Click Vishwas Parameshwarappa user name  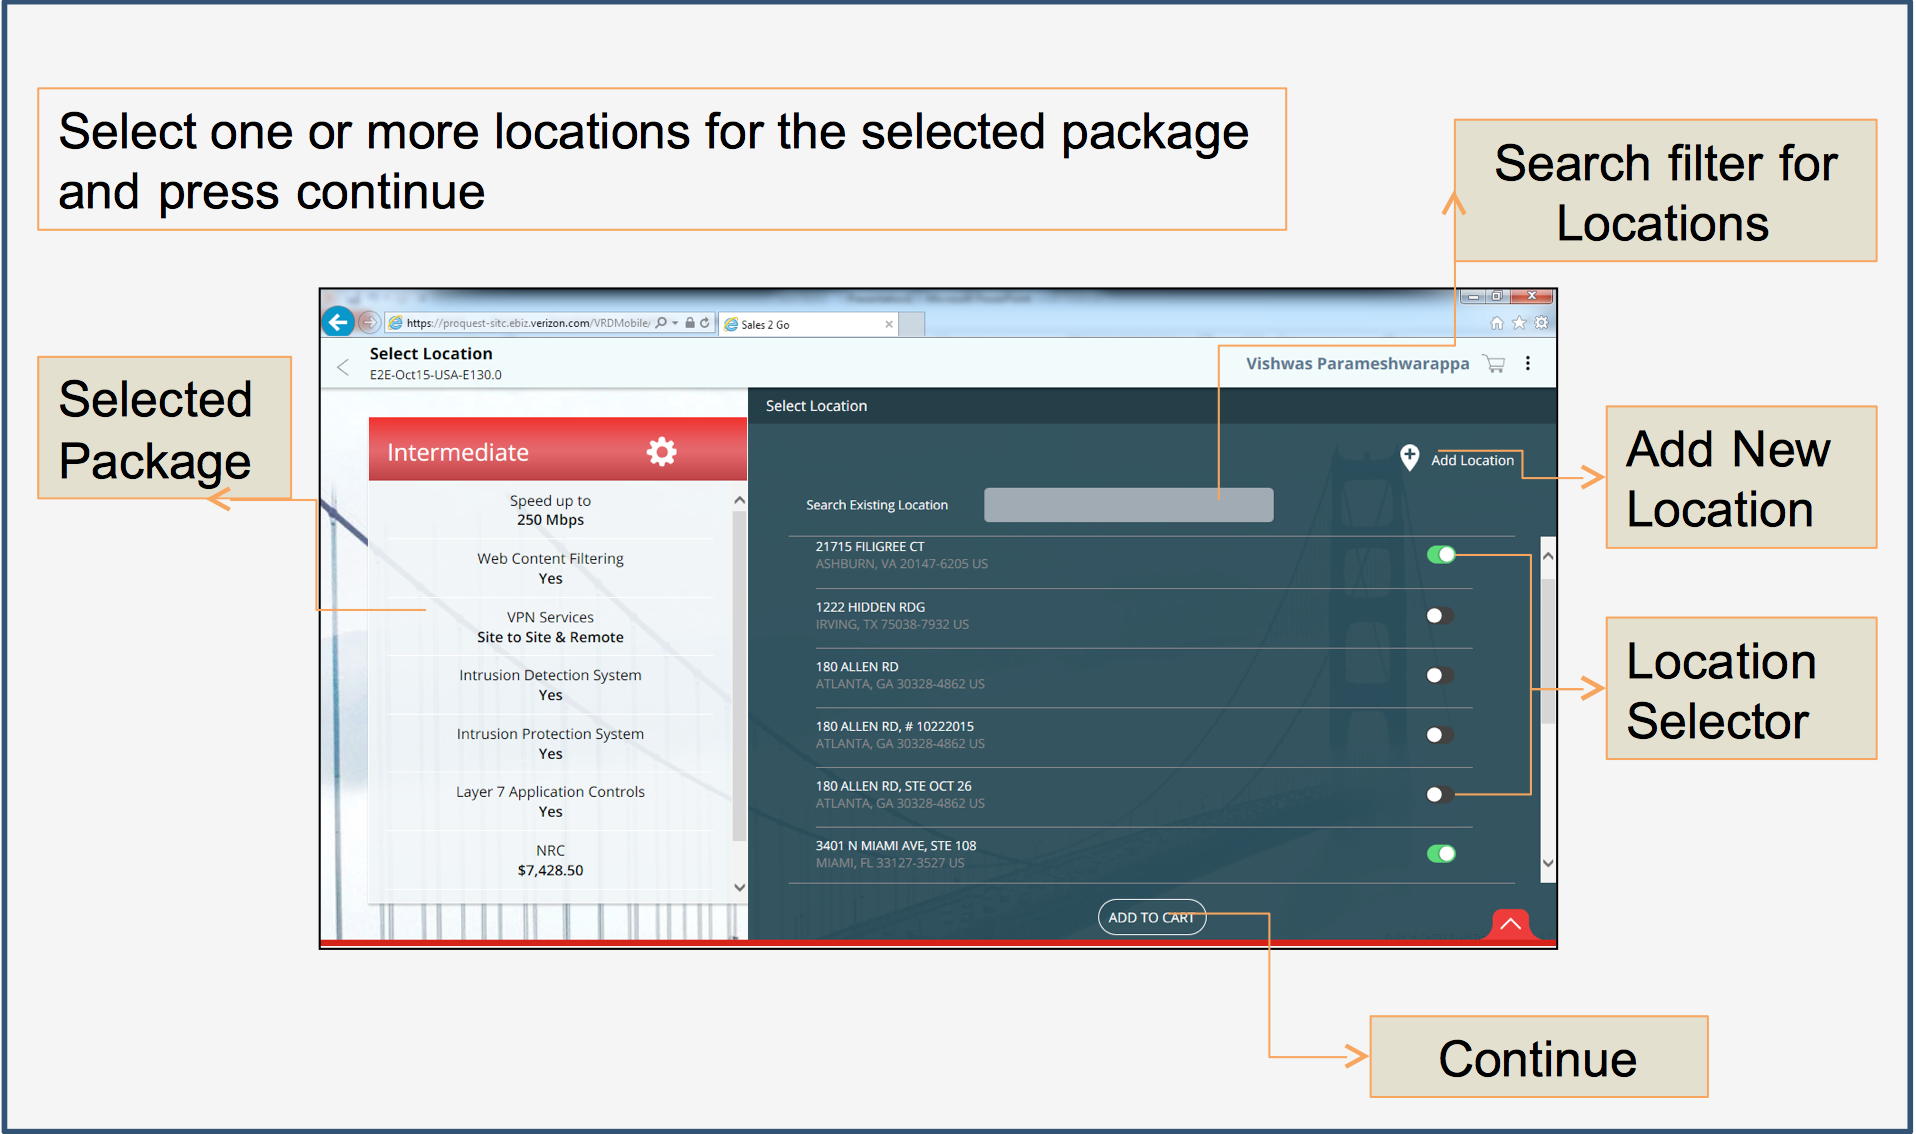click(x=1357, y=364)
